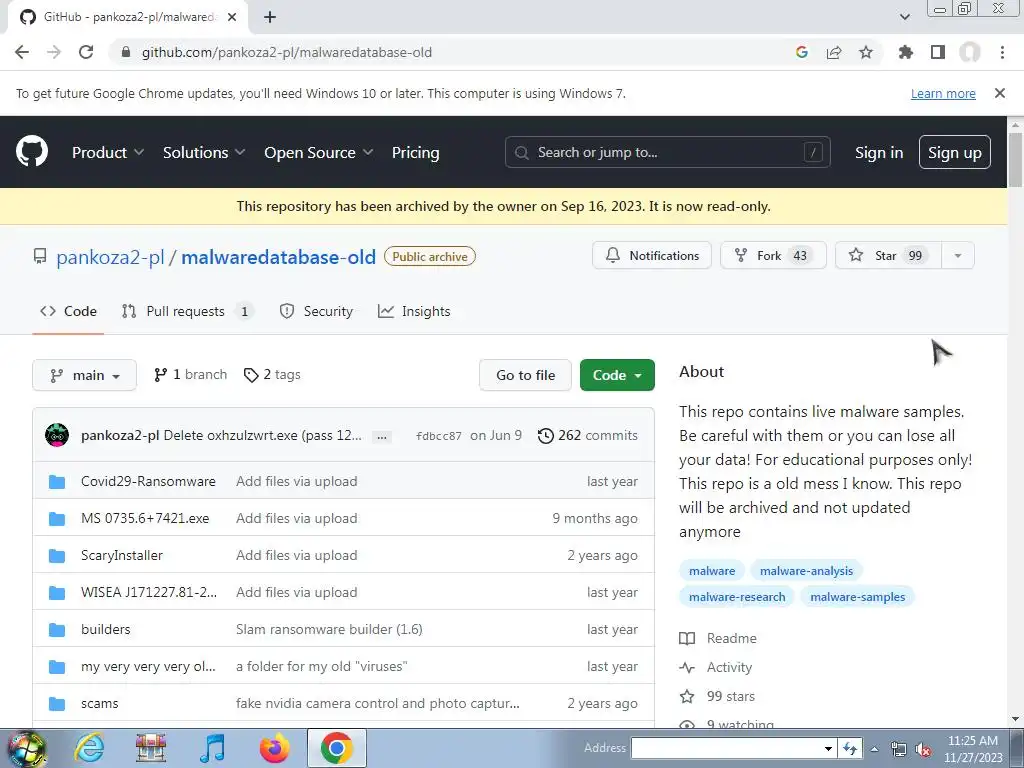Viewport: 1024px width, 768px height.
Task: Expand the green Code dropdown
Action: pyautogui.click(x=617, y=375)
